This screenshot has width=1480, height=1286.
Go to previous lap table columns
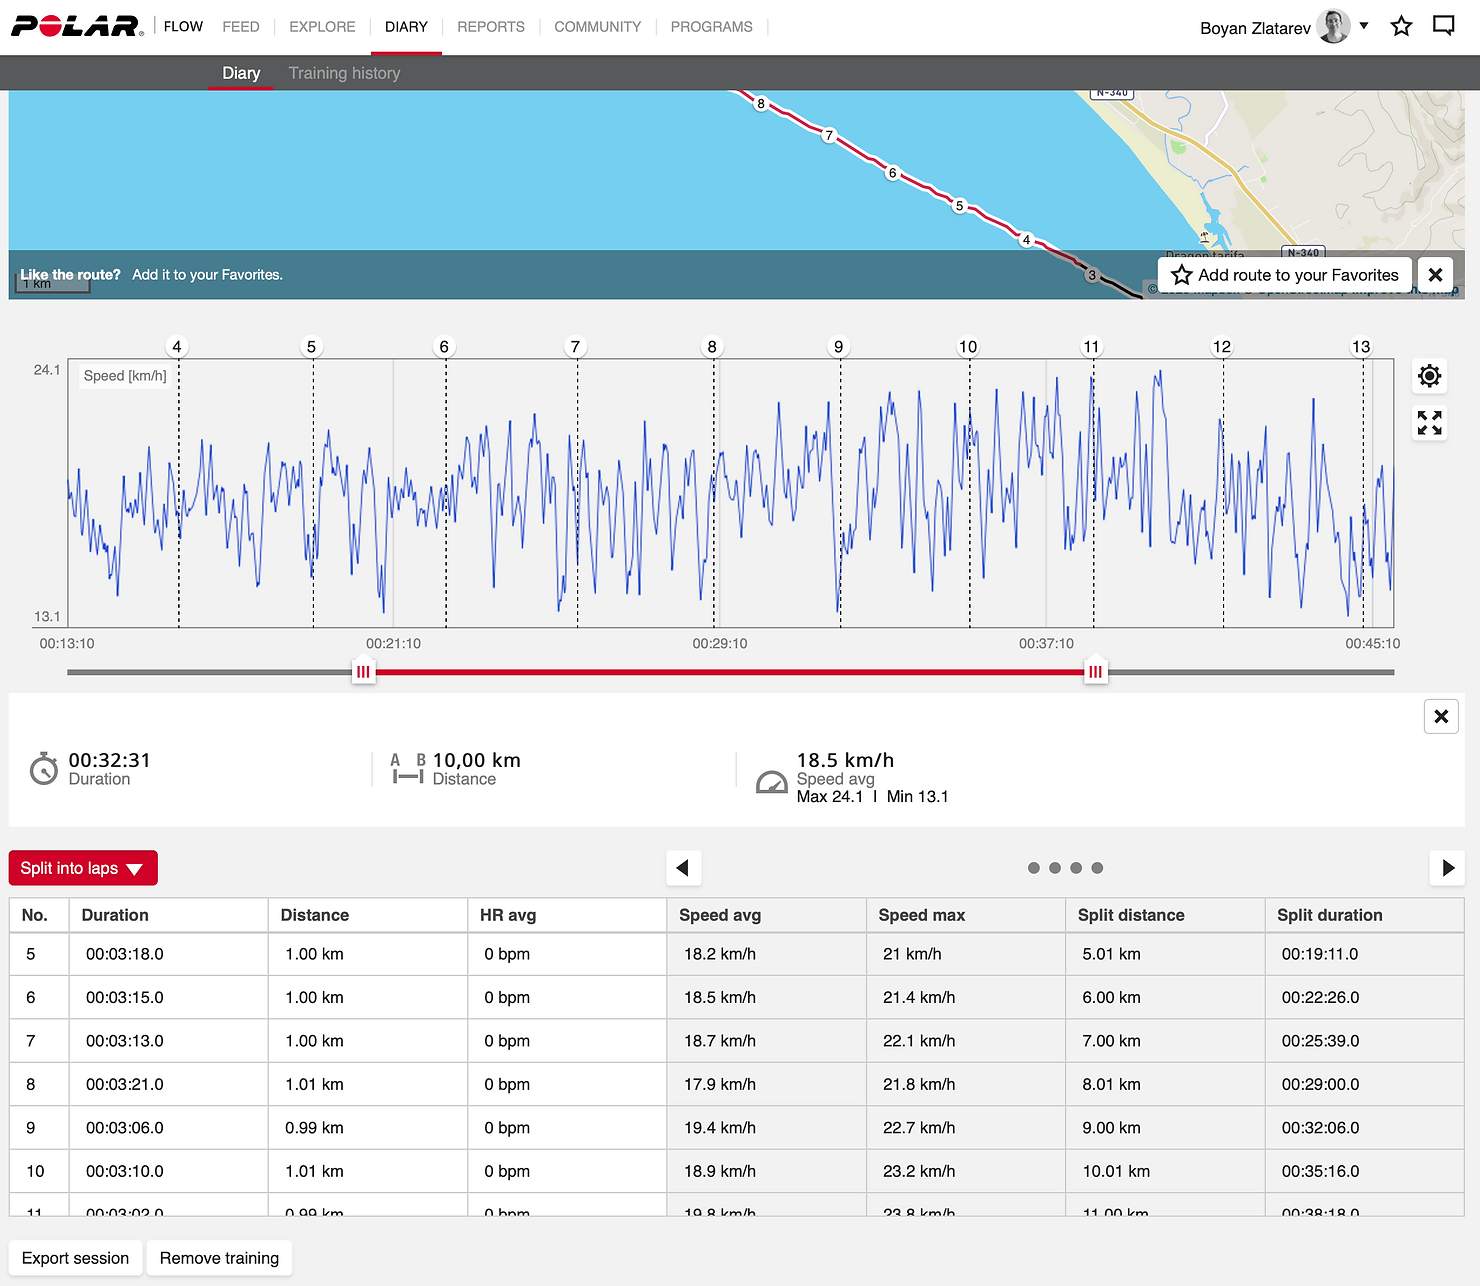[683, 868]
